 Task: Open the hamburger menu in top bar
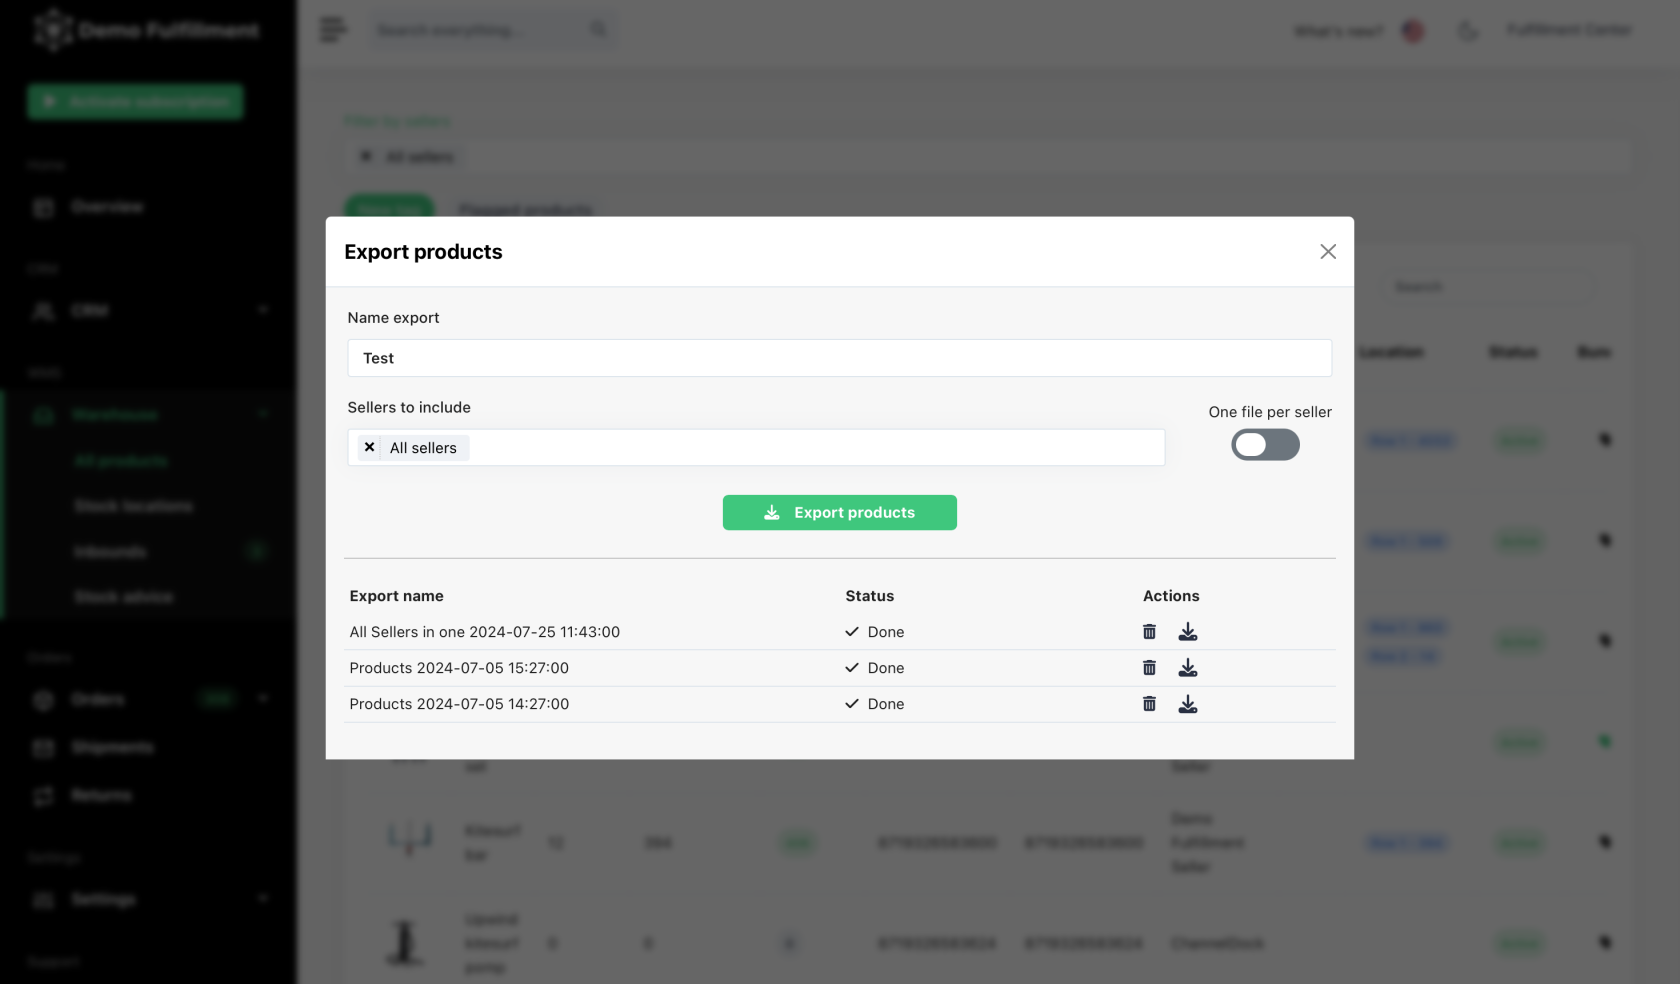click(x=333, y=30)
